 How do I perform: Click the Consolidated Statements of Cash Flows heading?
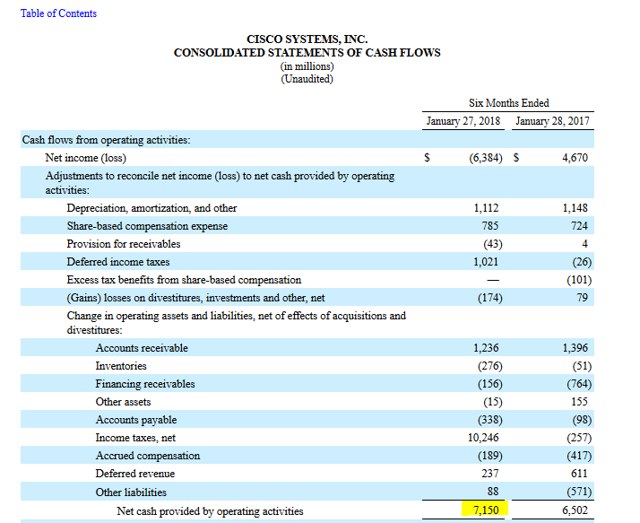coord(306,53)
